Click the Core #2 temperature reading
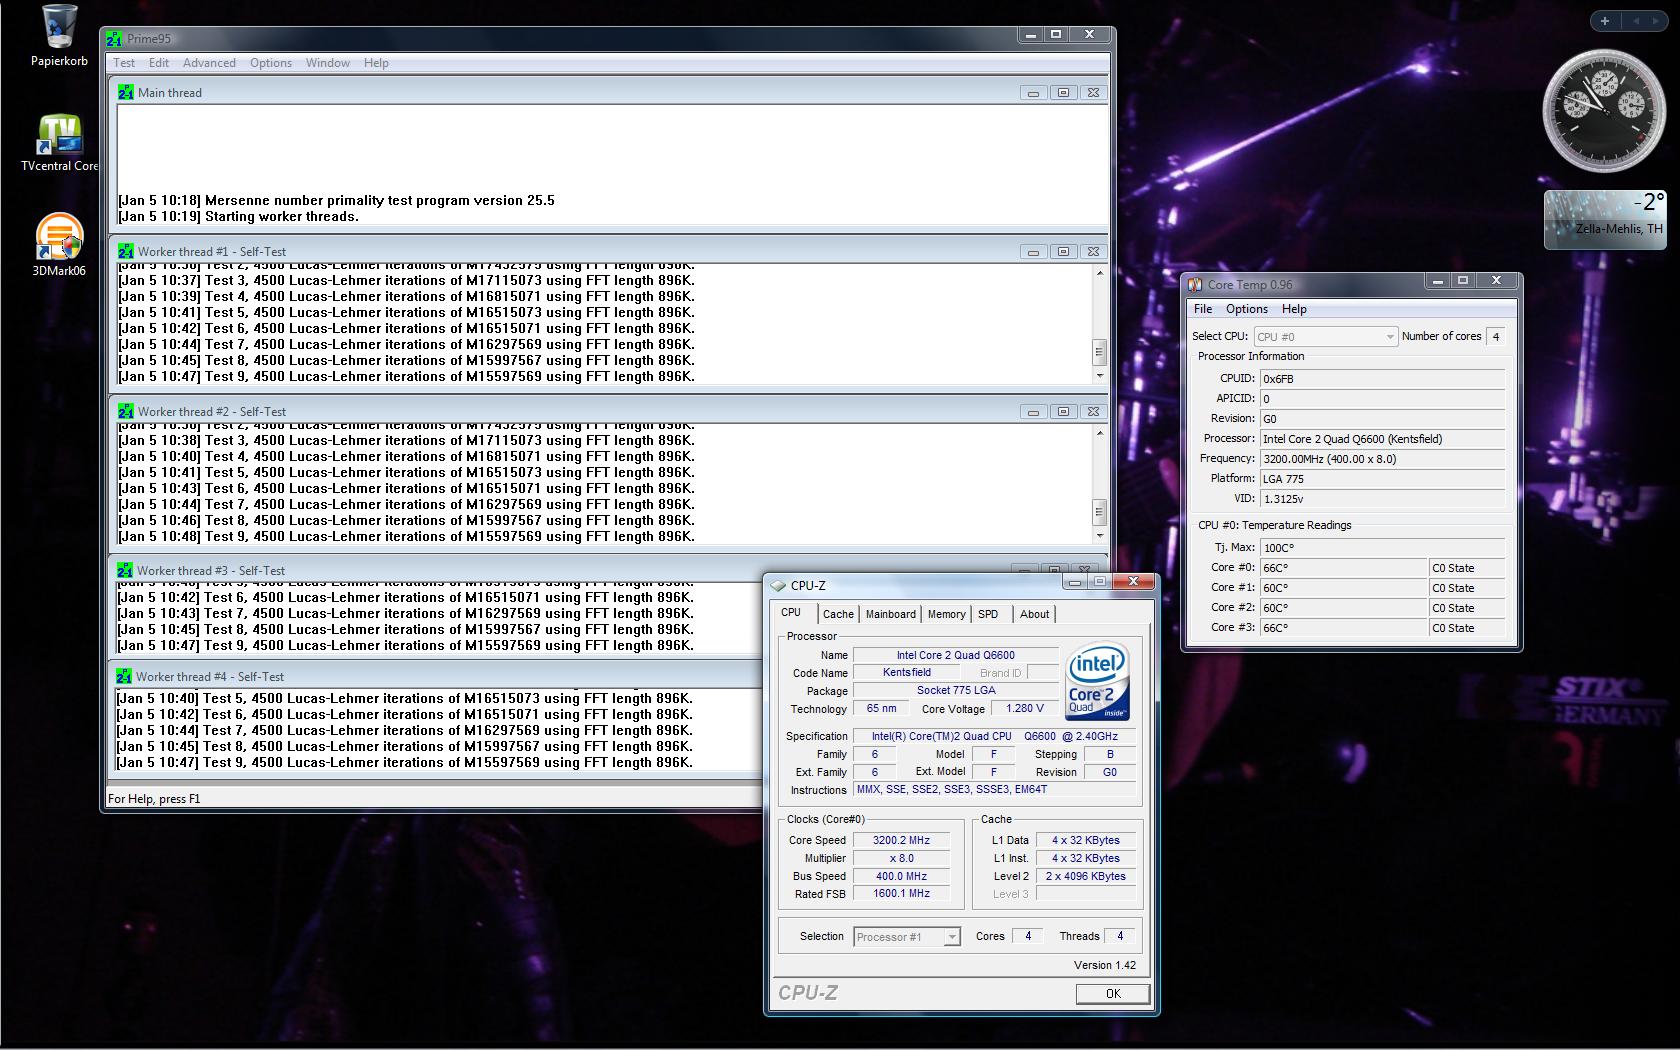The image size is (1680, 1050). point(1342,608)
